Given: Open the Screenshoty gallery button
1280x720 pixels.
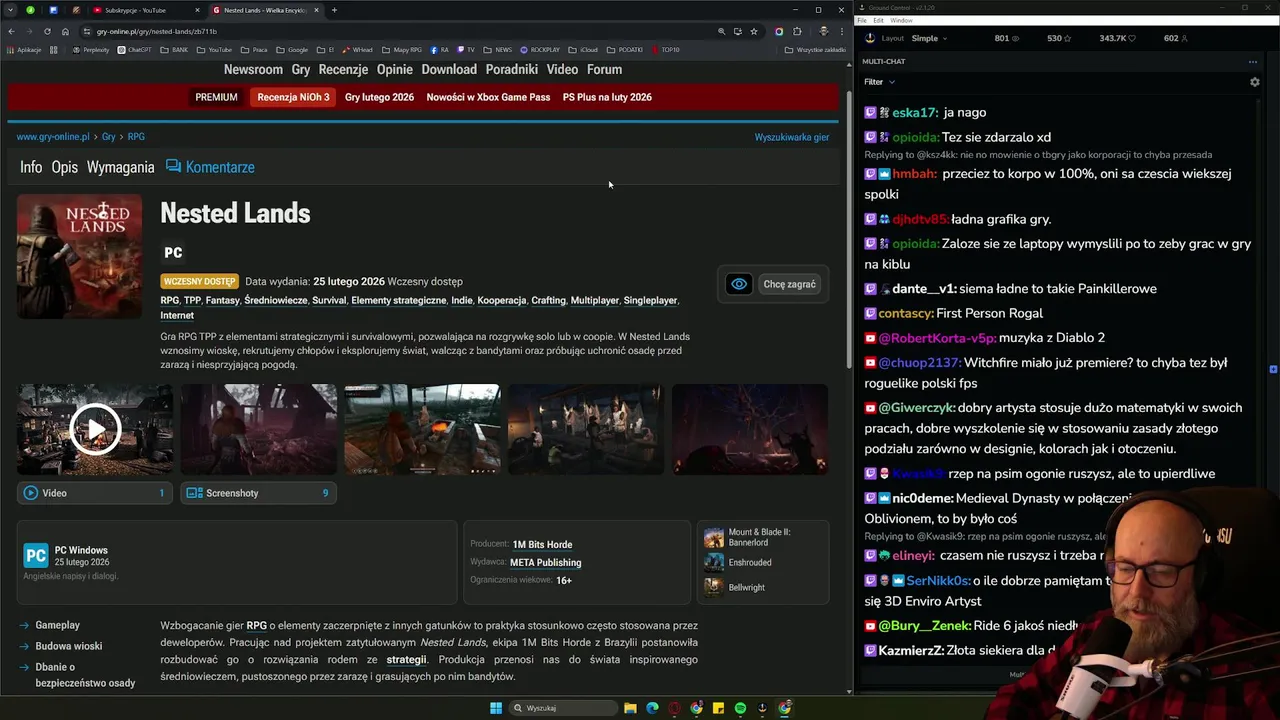Looking at the screenshot, I should [x=258, y=493].
